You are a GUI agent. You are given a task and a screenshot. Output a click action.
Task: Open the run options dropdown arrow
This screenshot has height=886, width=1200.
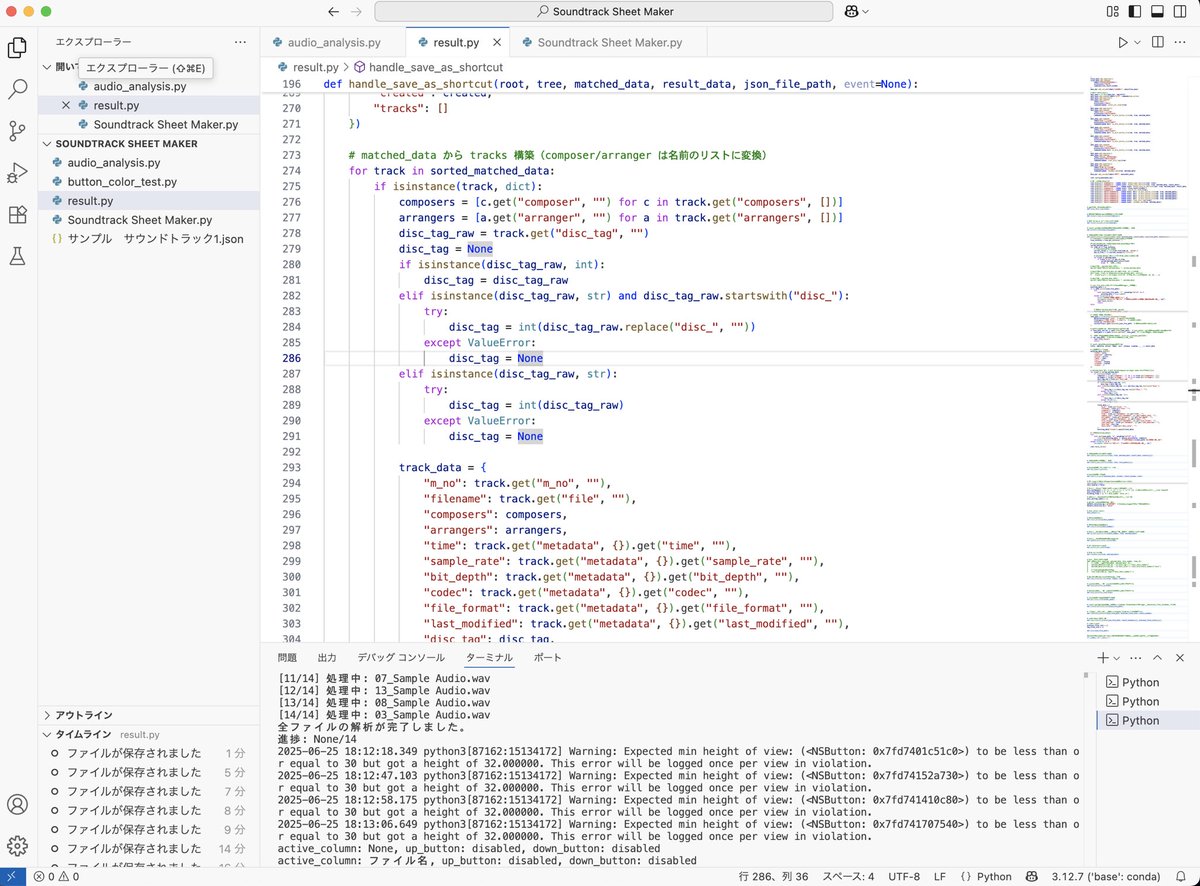pos(1139,43)
